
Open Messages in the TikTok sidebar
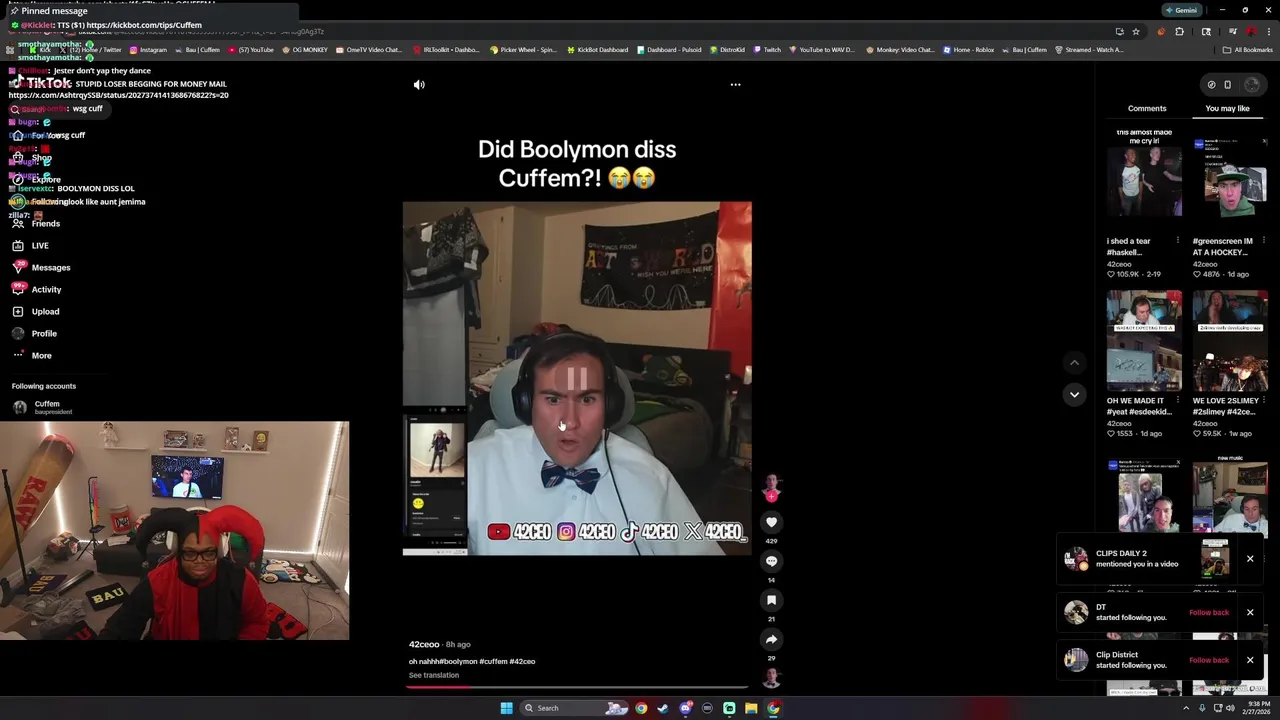(41, 267)
